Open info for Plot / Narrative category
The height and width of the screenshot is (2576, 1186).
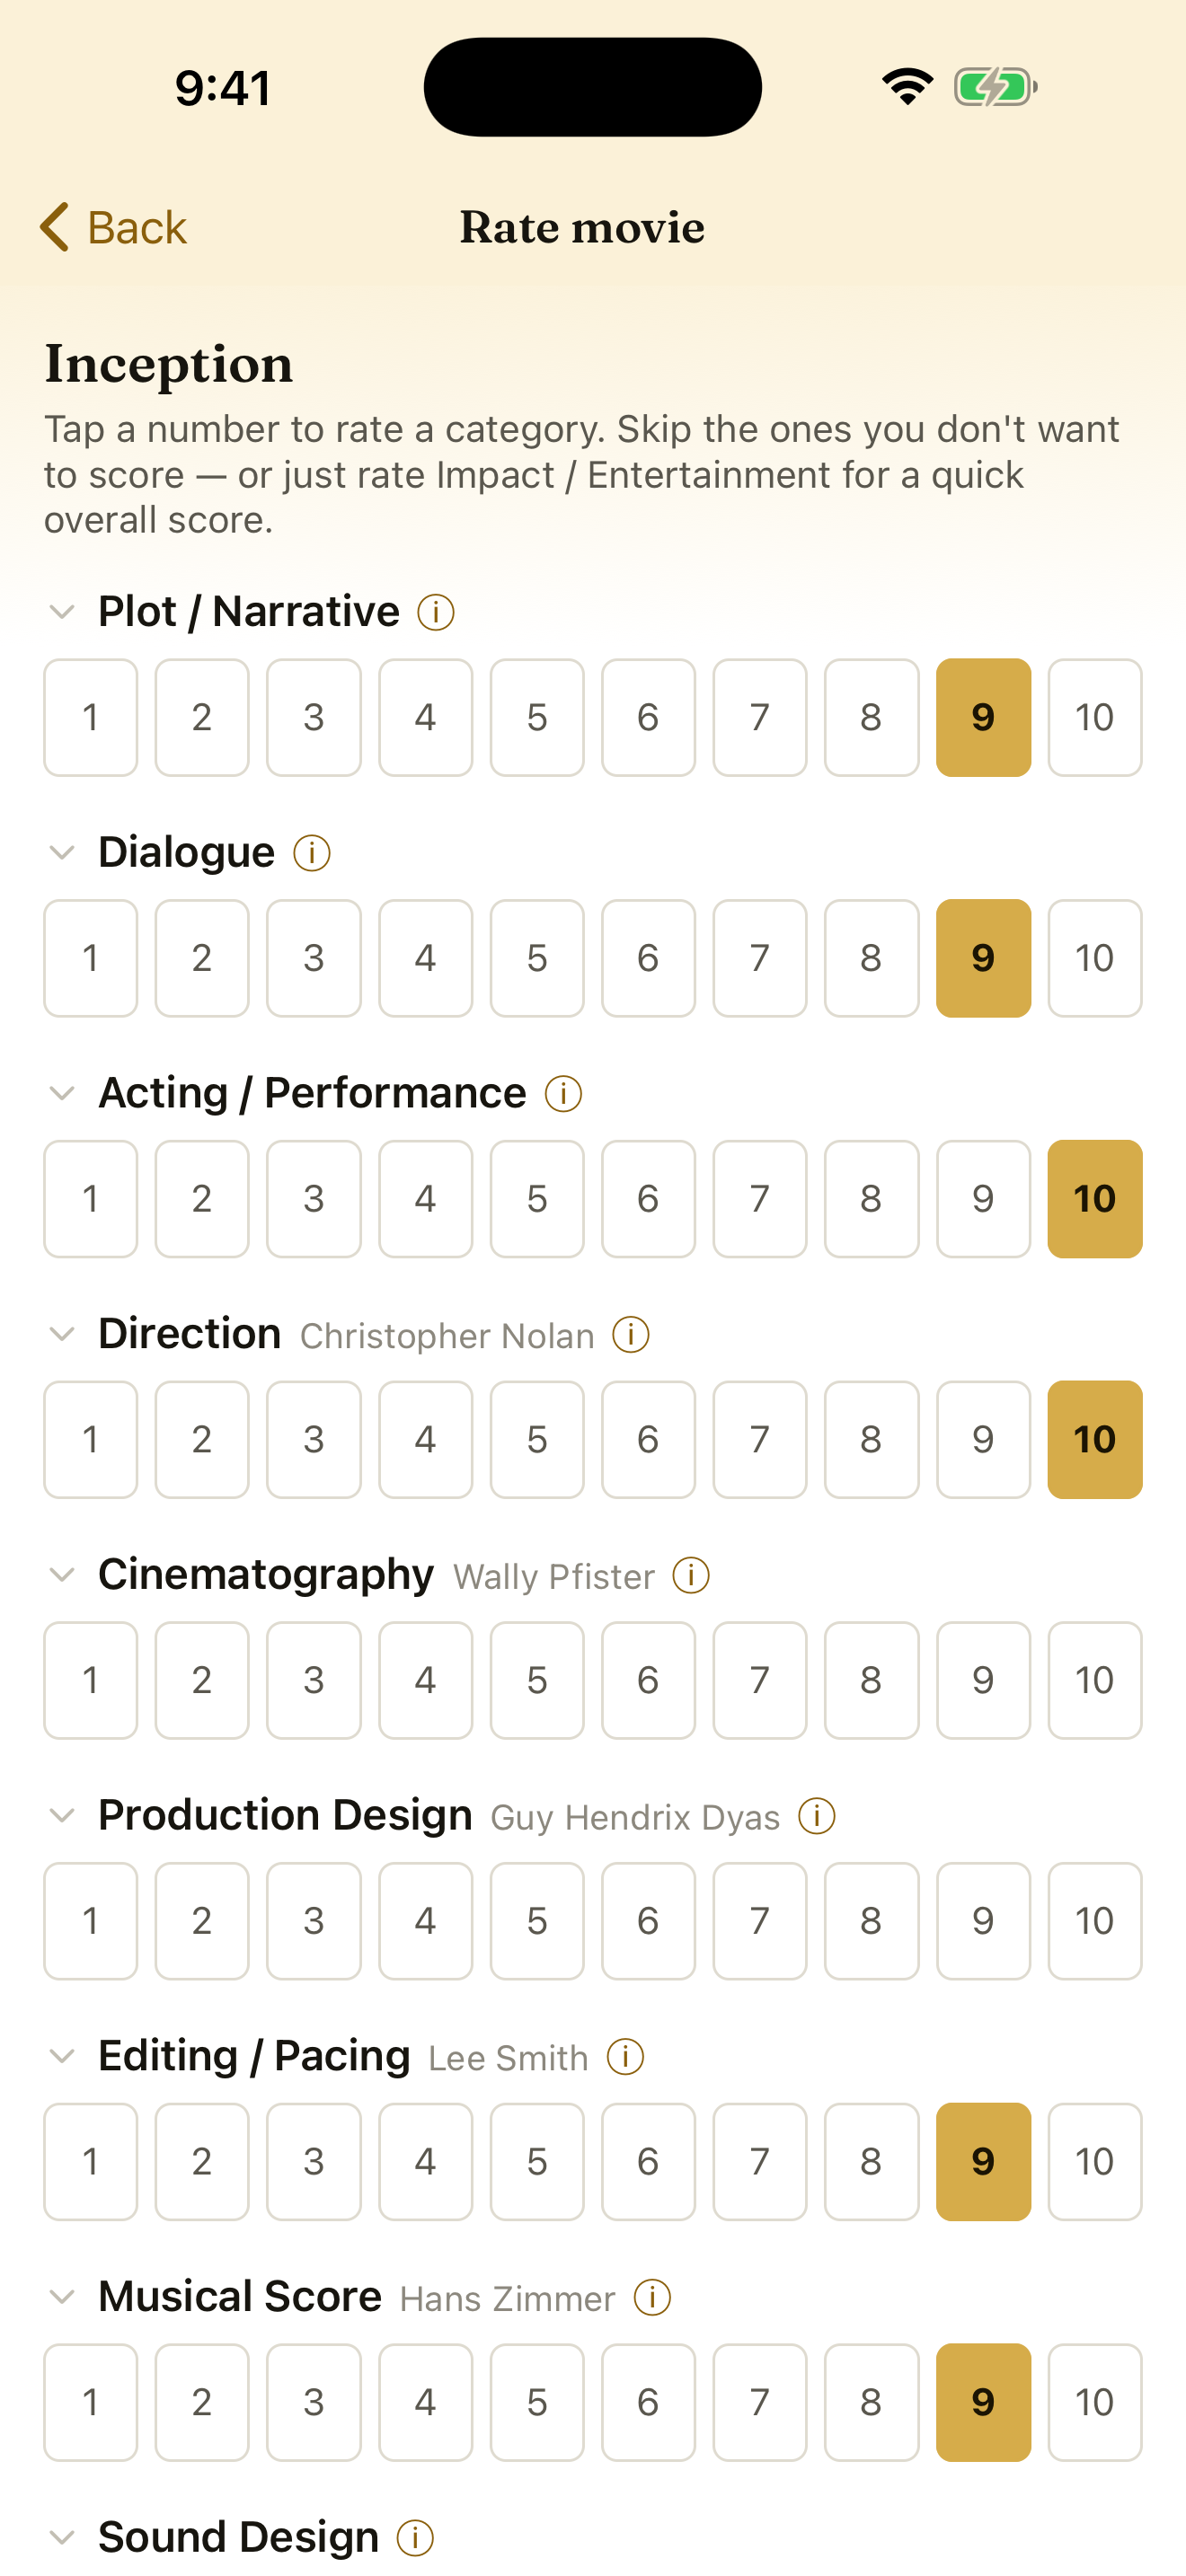tap(436, 612)
